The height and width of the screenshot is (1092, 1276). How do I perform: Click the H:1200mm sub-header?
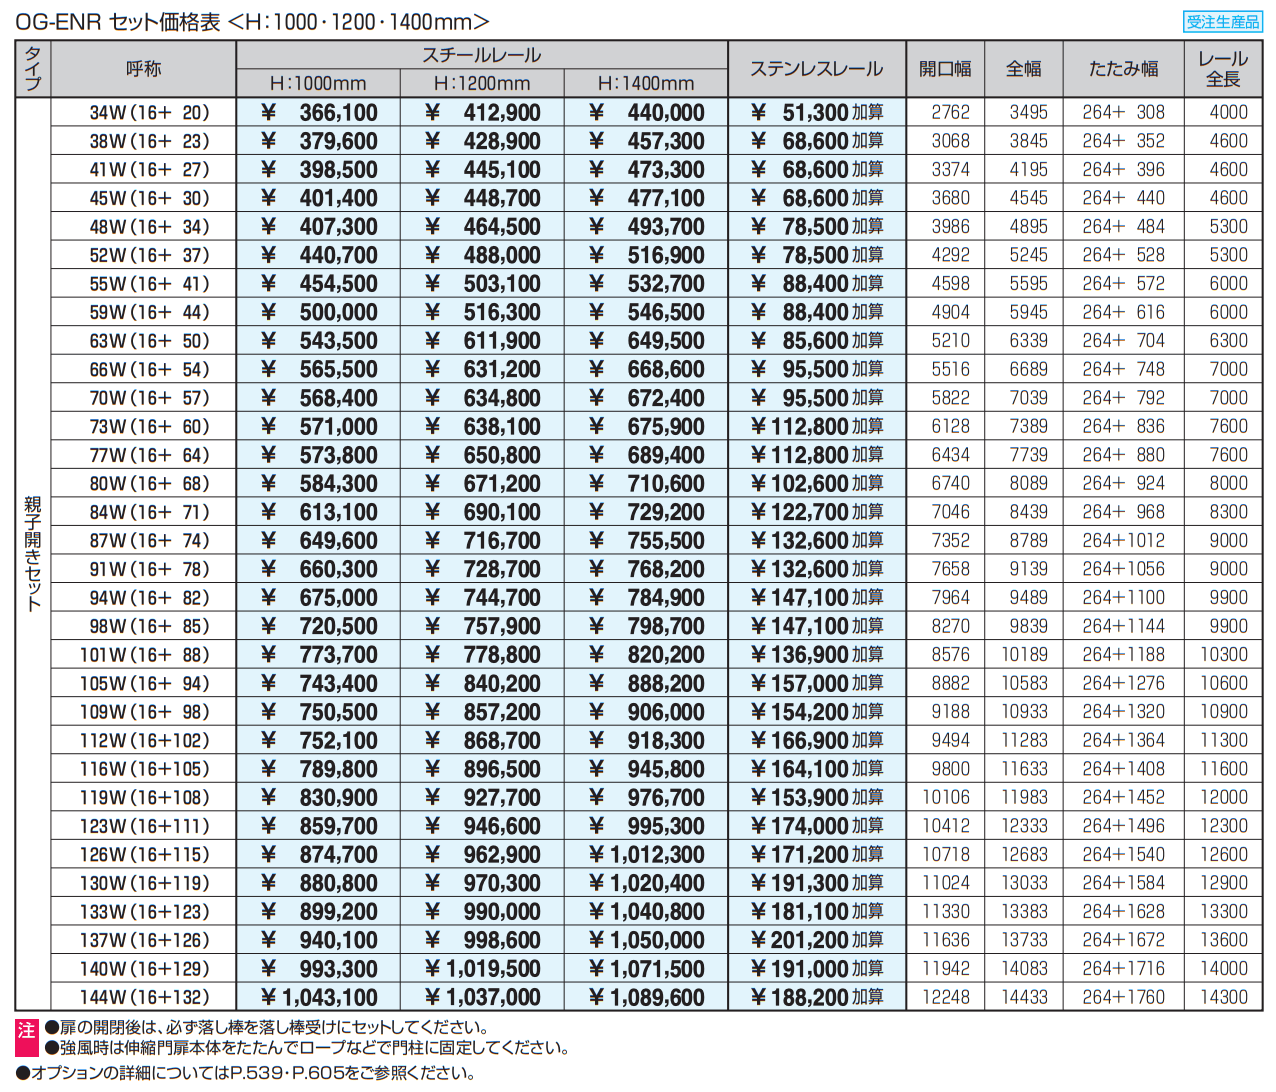482,84
